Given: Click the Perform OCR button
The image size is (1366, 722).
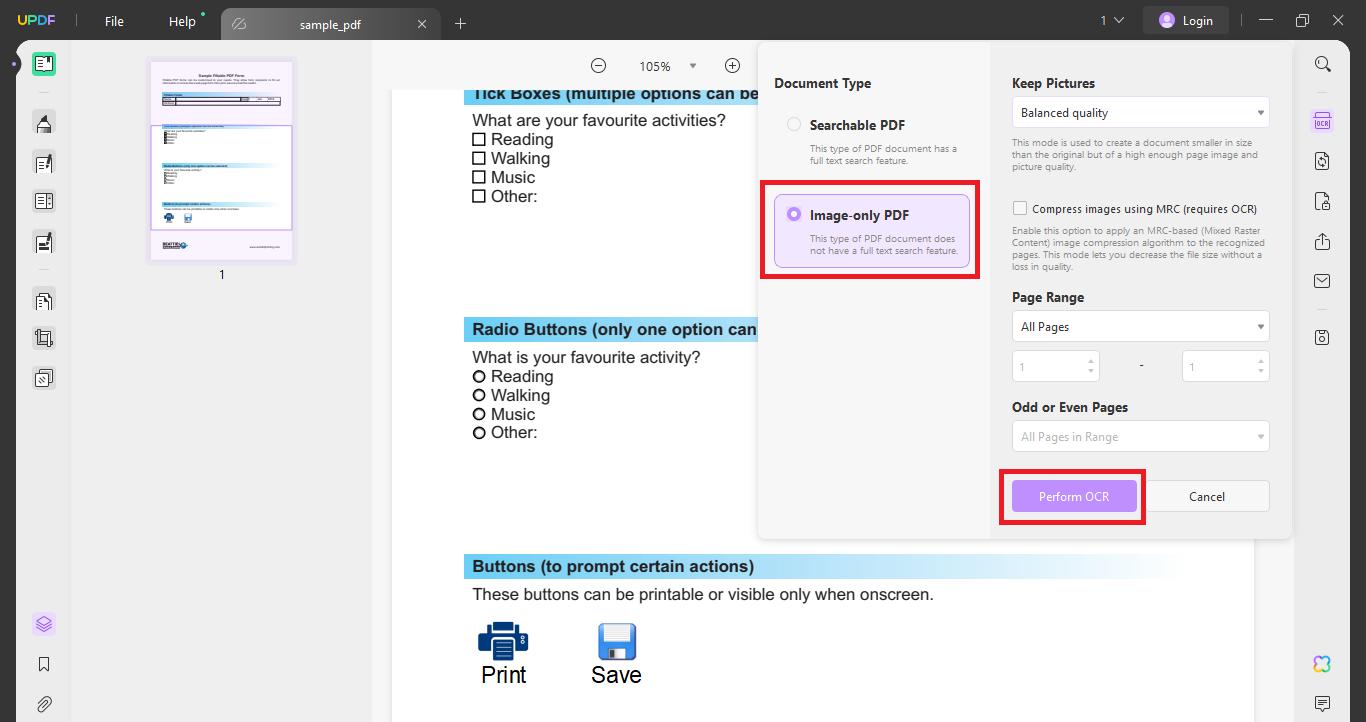Looking at the screenshot, I should point(1073,496).
